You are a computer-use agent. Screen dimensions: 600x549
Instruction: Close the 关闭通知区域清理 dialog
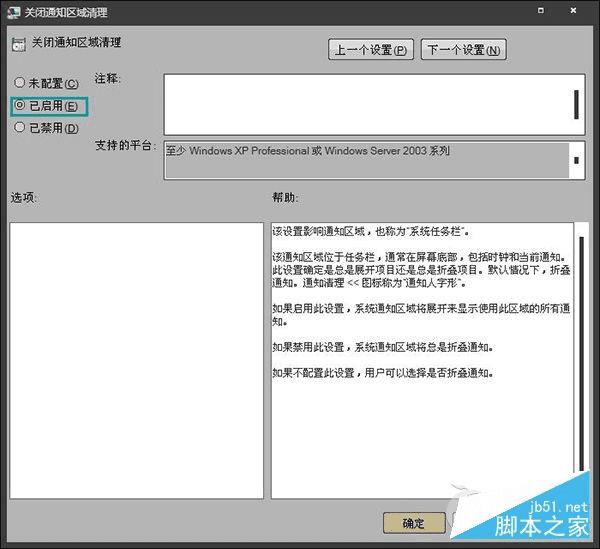(x=573, y=10)
